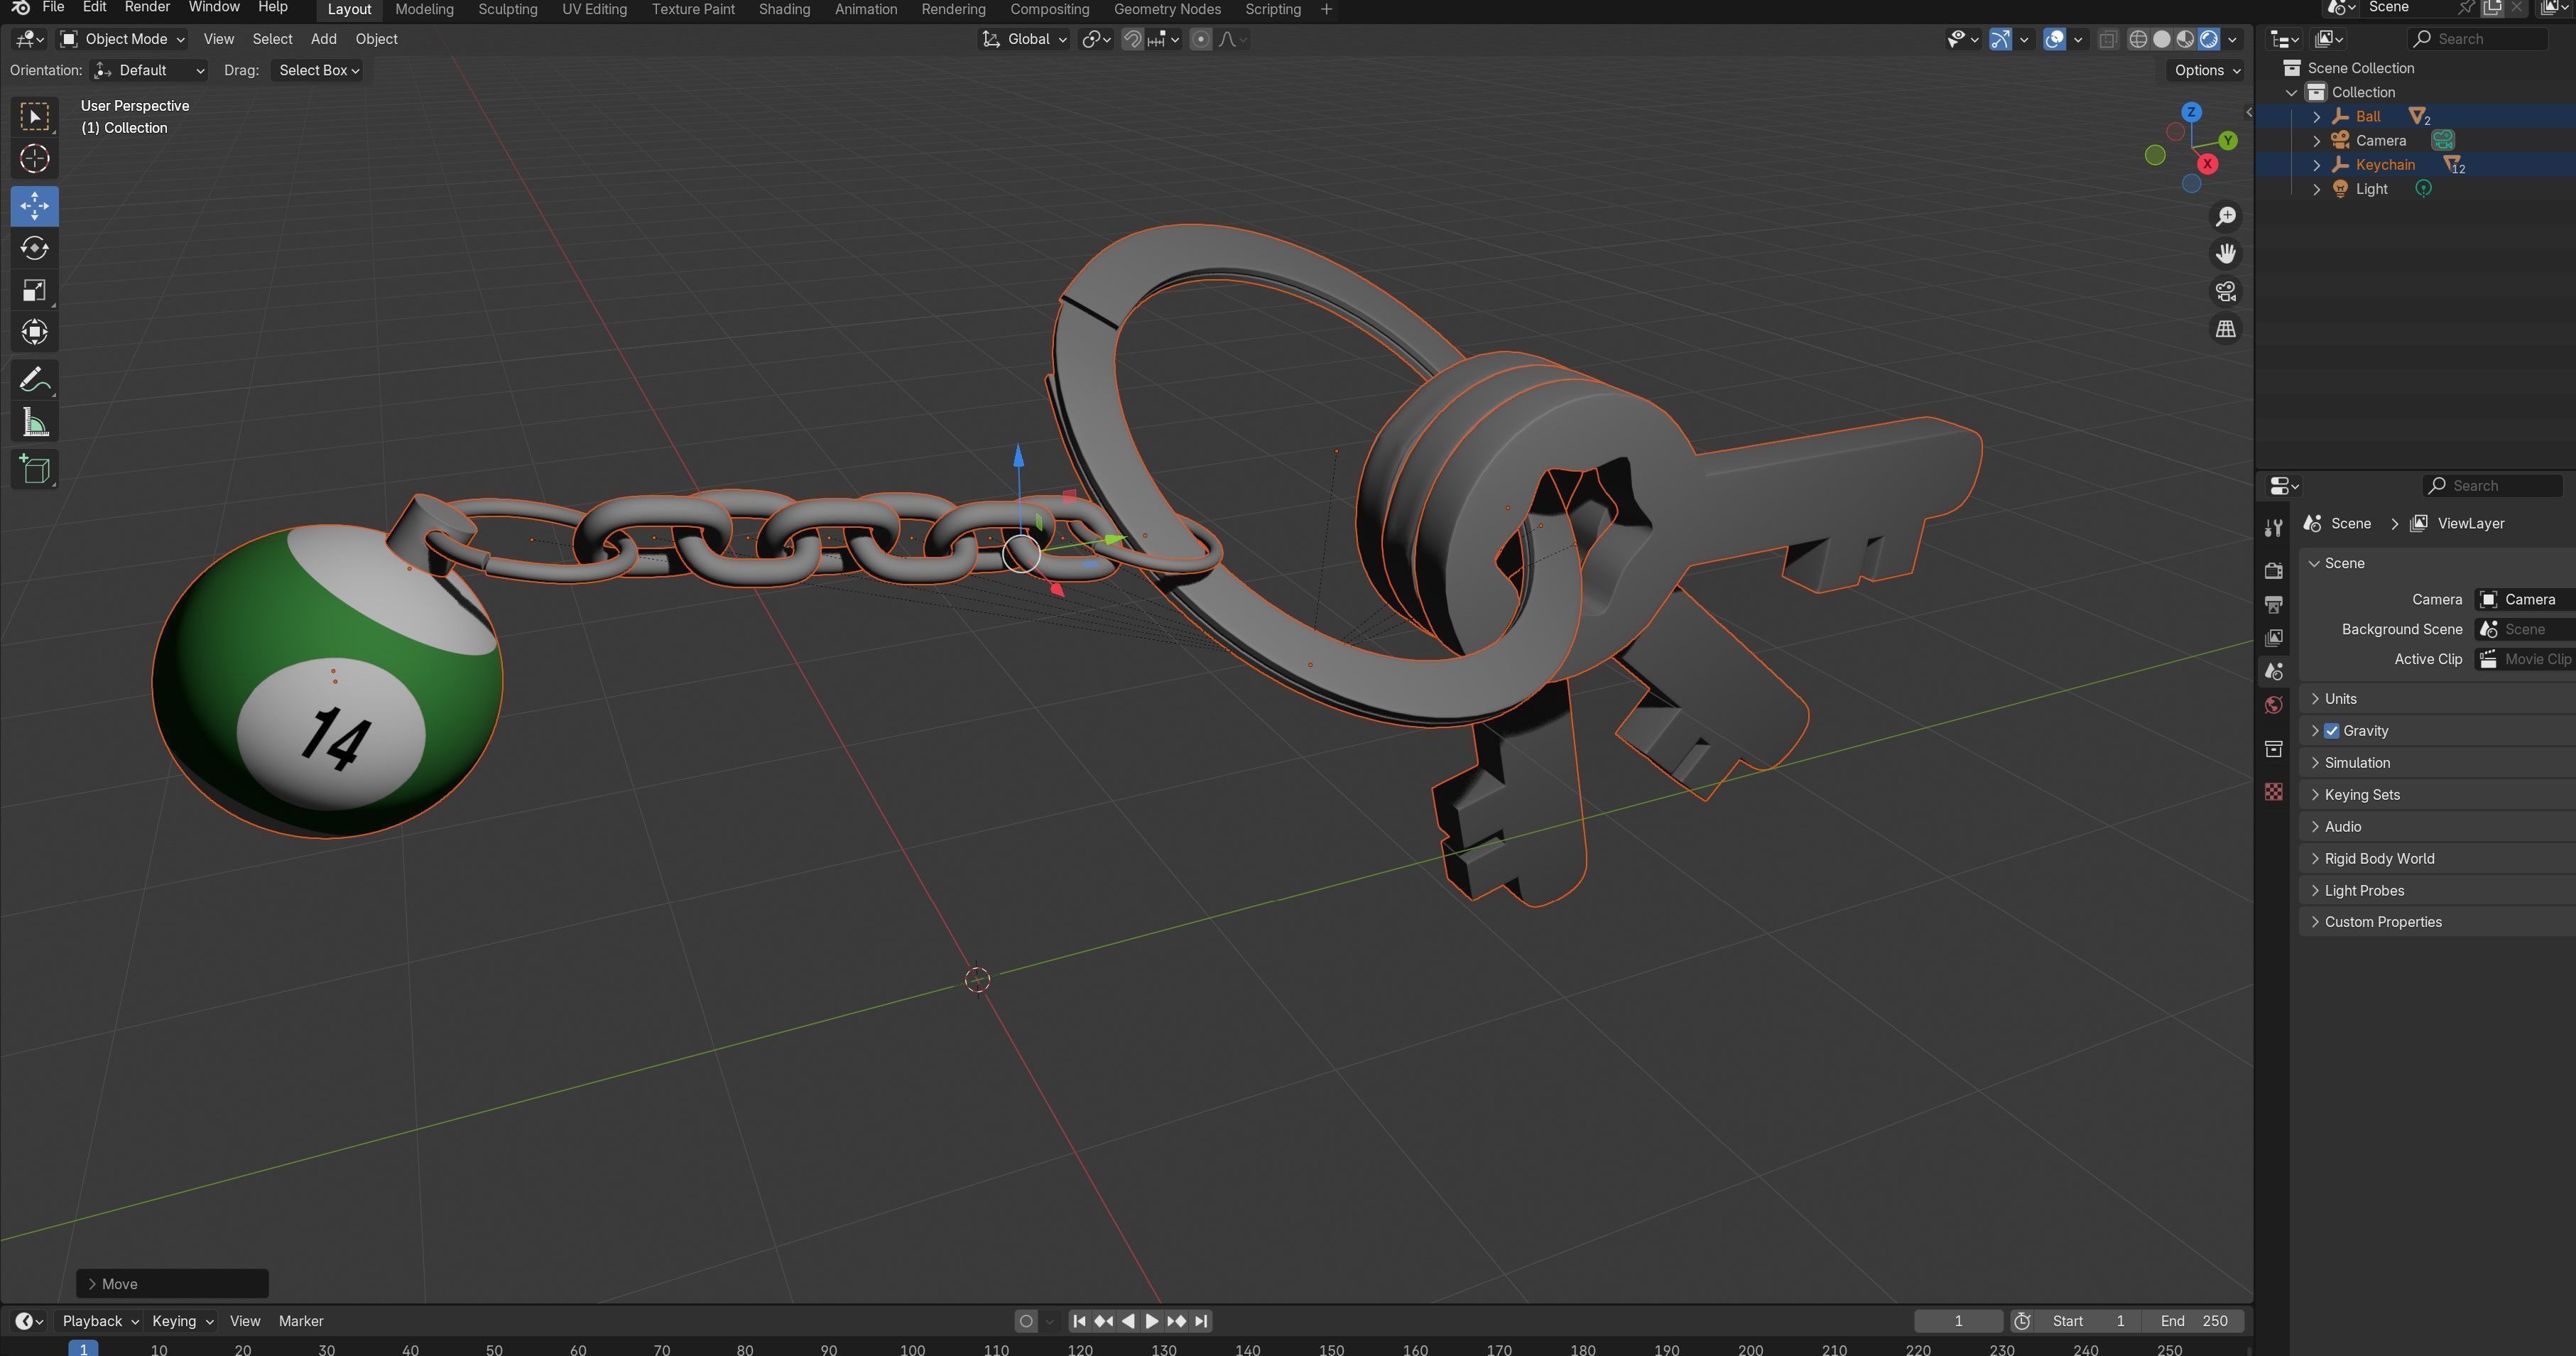Expand the Rigid Body World panel

(x=2379, y=858)
